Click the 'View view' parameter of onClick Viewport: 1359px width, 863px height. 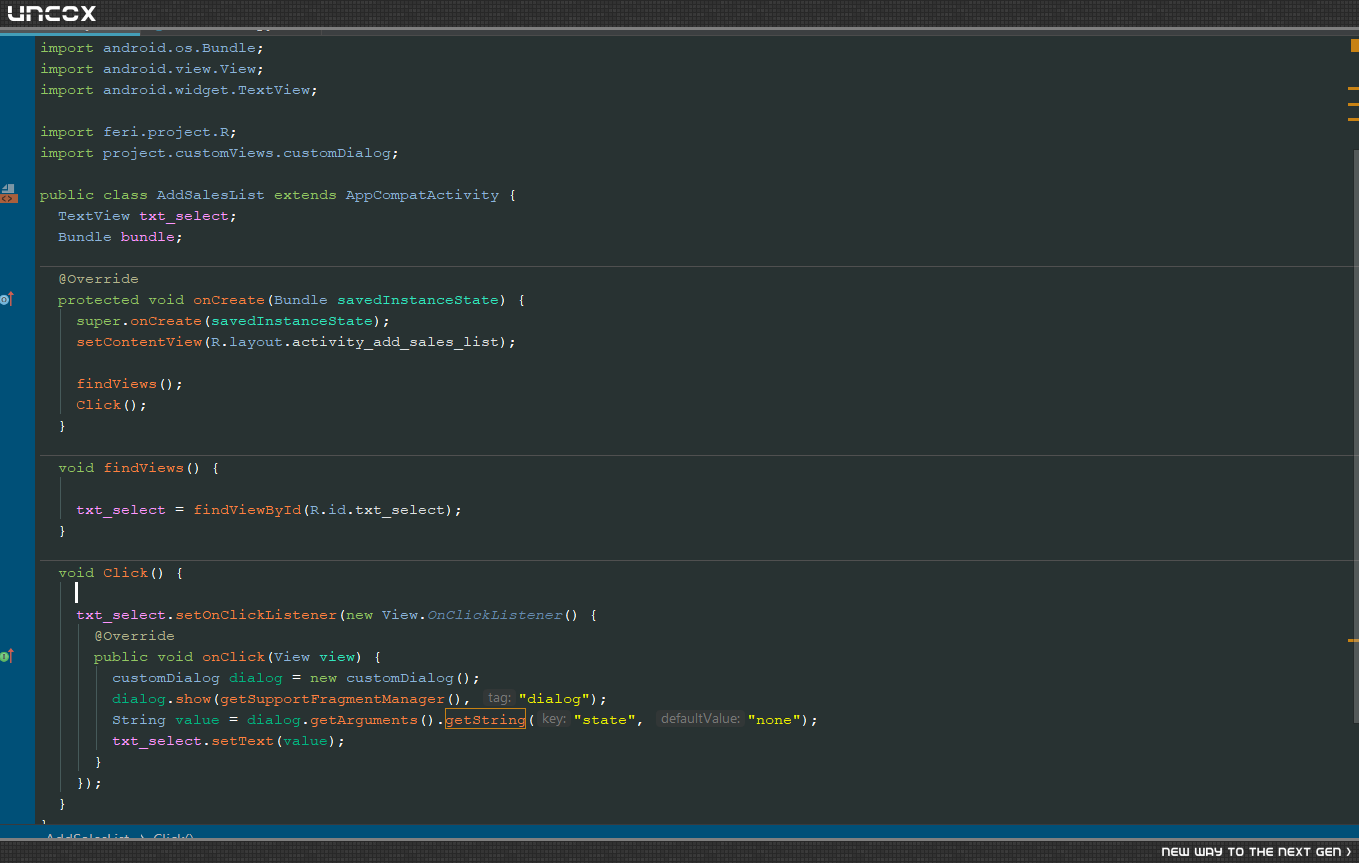click(314, 657)
